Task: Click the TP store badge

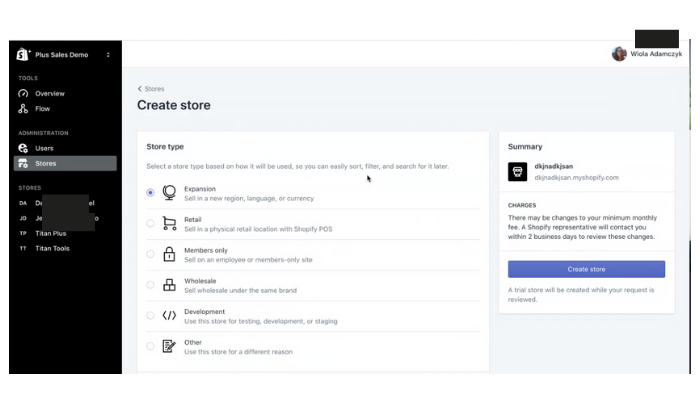Action: 23,233
